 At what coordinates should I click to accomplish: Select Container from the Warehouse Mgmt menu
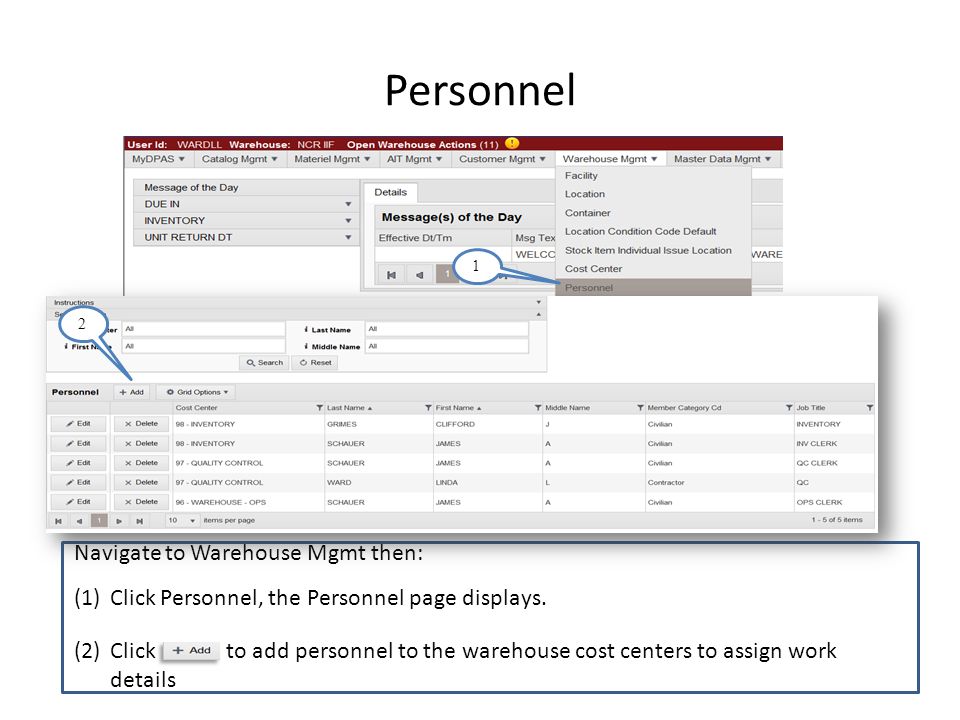[653, 213]
